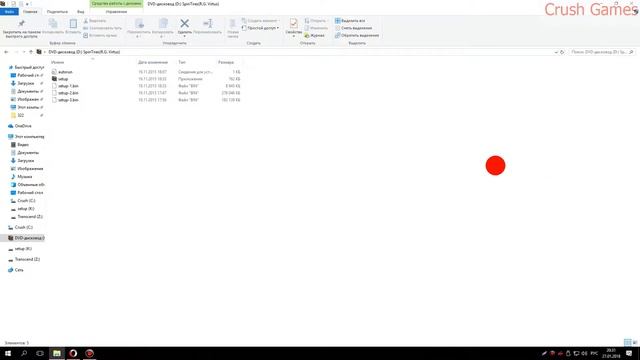Click the Copy ribbon icon

tap(53, 24)
